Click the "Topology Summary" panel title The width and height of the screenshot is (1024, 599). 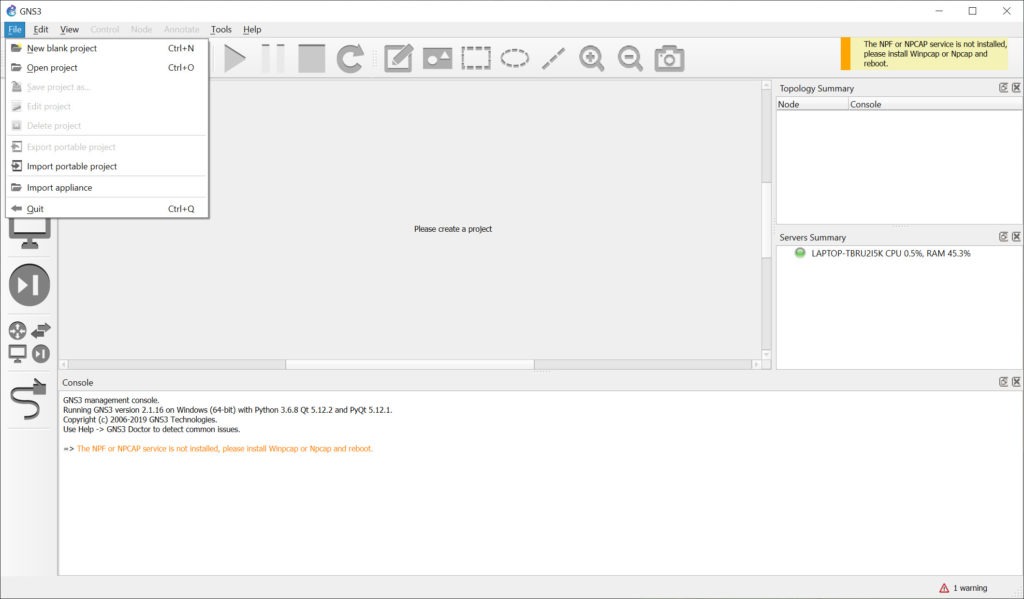pyautogui.click(x=816, y=88)
